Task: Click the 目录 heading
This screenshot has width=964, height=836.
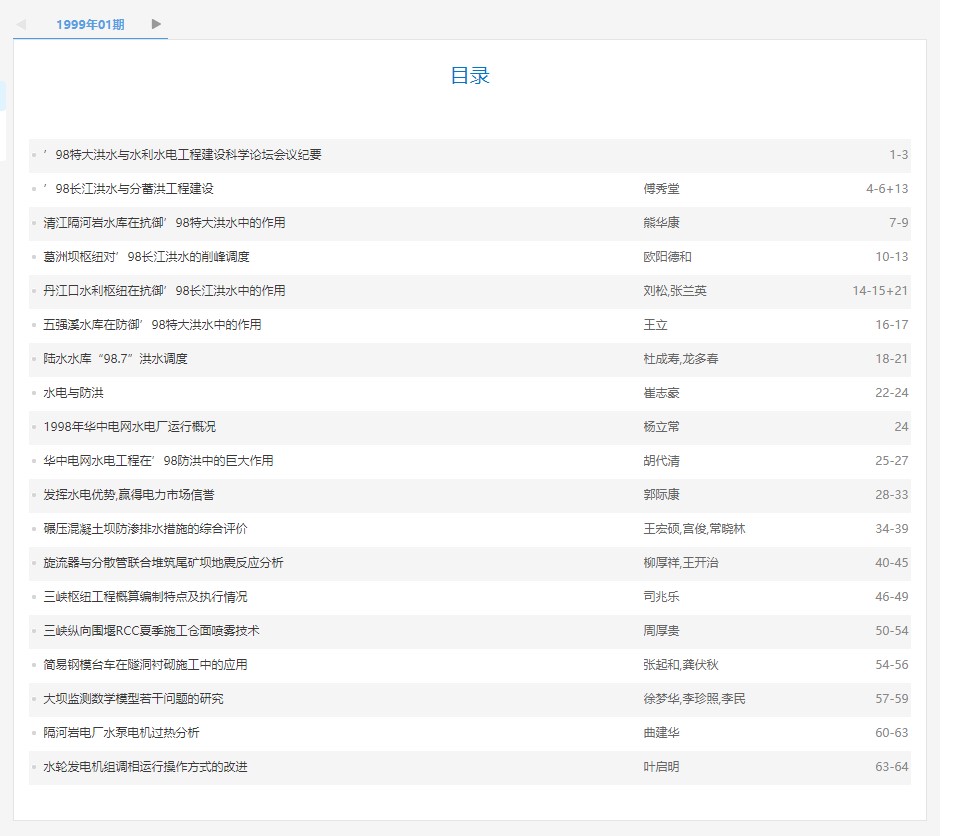Action: 470,76
